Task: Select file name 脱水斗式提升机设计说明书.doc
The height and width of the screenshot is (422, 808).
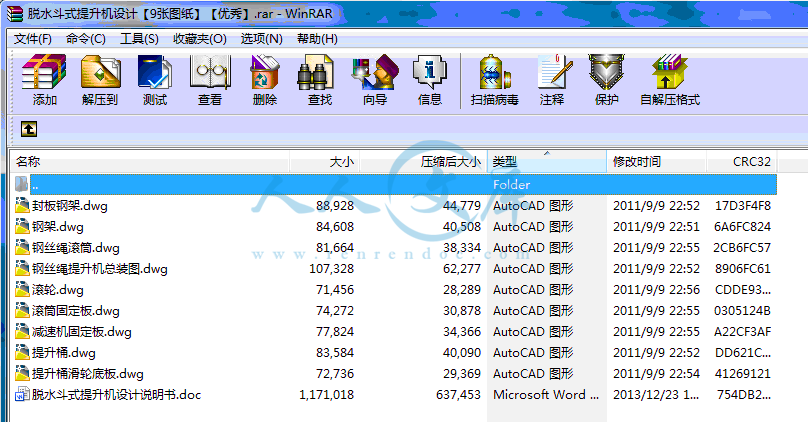Action: click(x=116, y=395)
